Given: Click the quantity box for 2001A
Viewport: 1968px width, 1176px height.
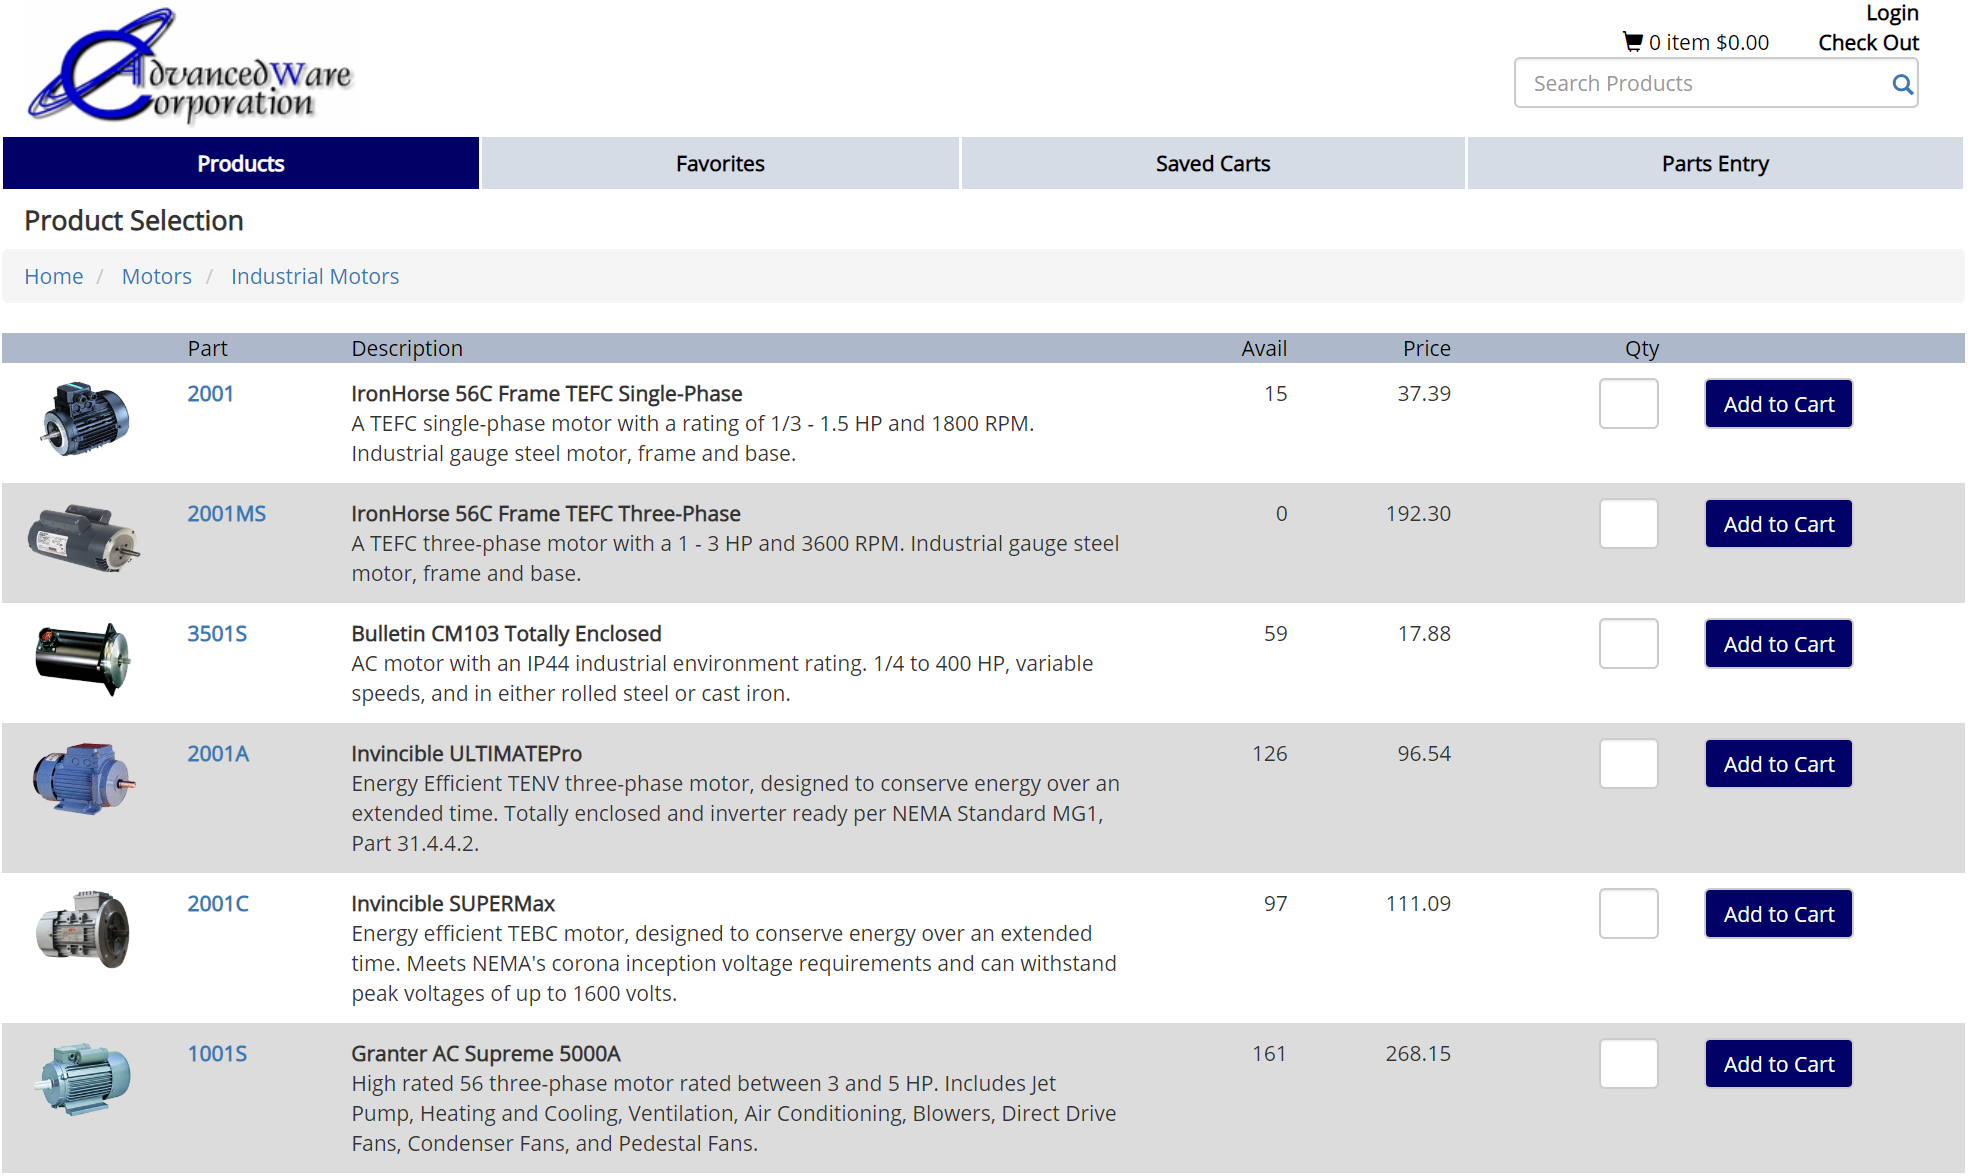Looking at the screenshot, I should coord(1629,764).
